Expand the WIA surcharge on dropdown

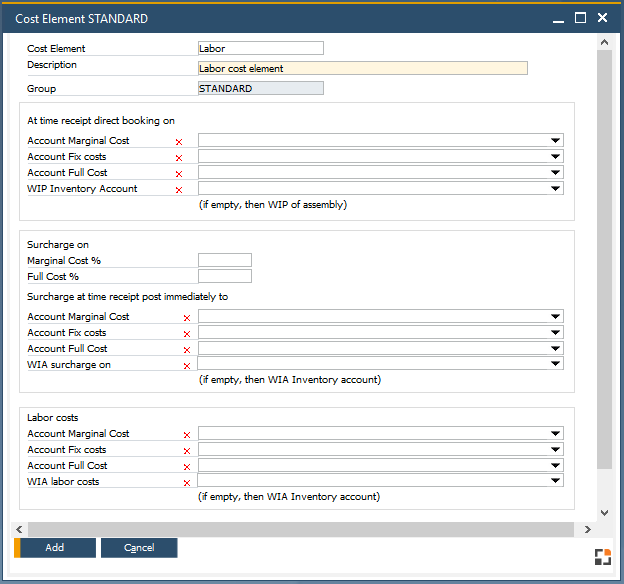coord(555,365)
